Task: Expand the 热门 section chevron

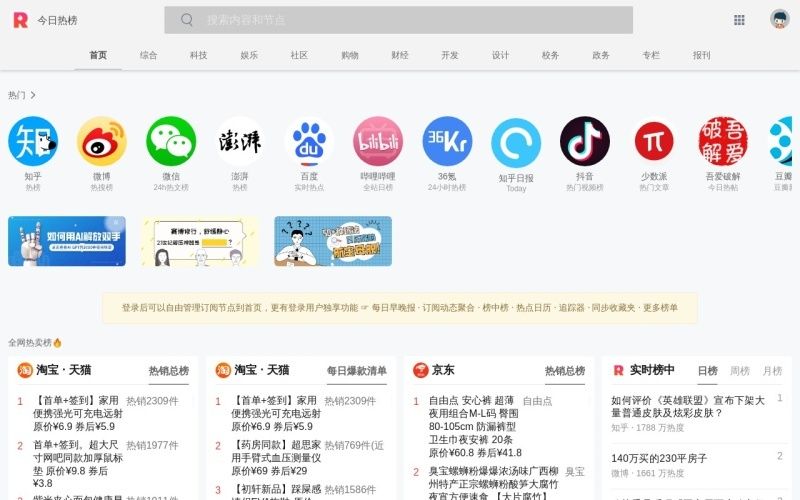Action: 33,95
